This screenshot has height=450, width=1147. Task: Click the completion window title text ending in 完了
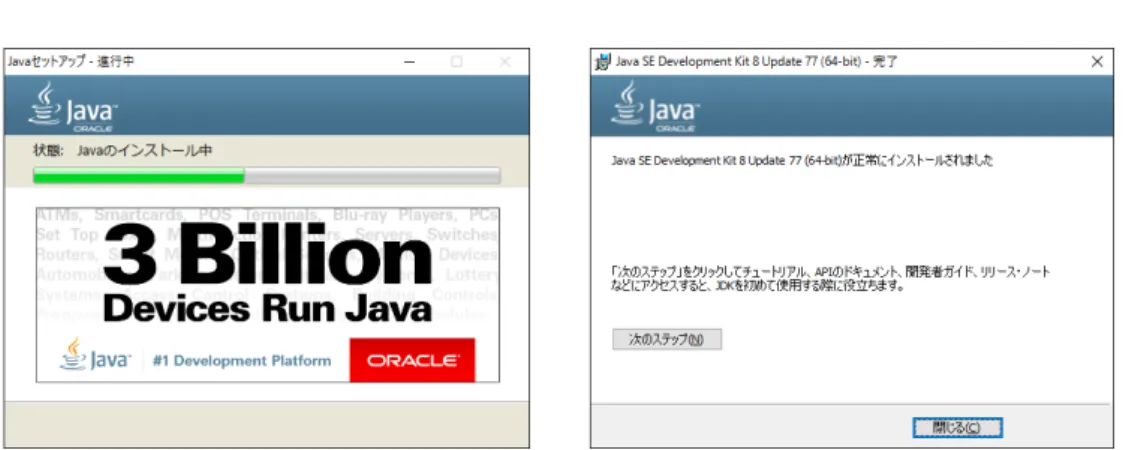[x=756, y=62]
